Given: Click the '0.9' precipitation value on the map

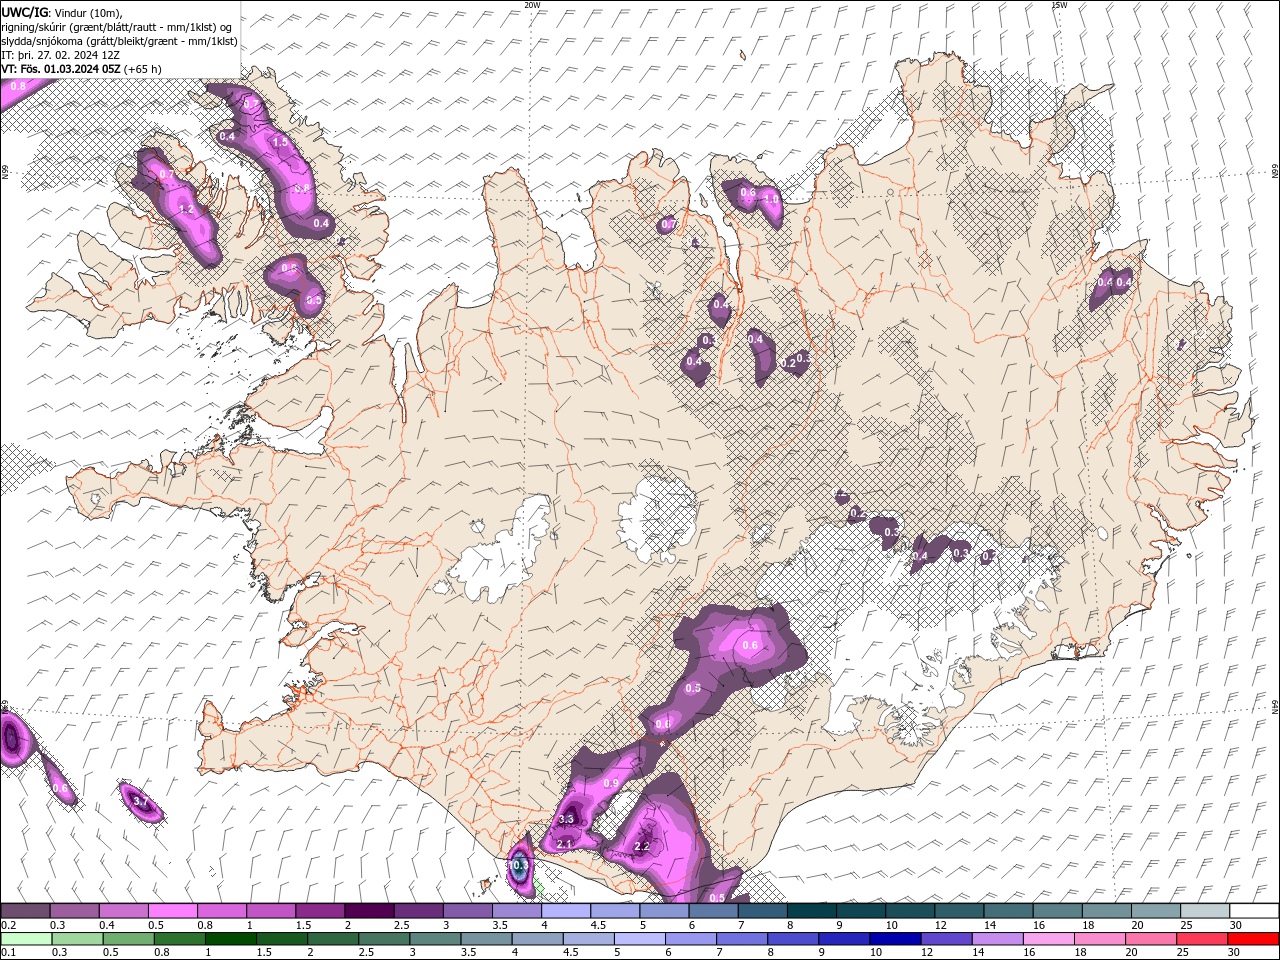Looking at the screenshot, I should (x=612, y=783).
